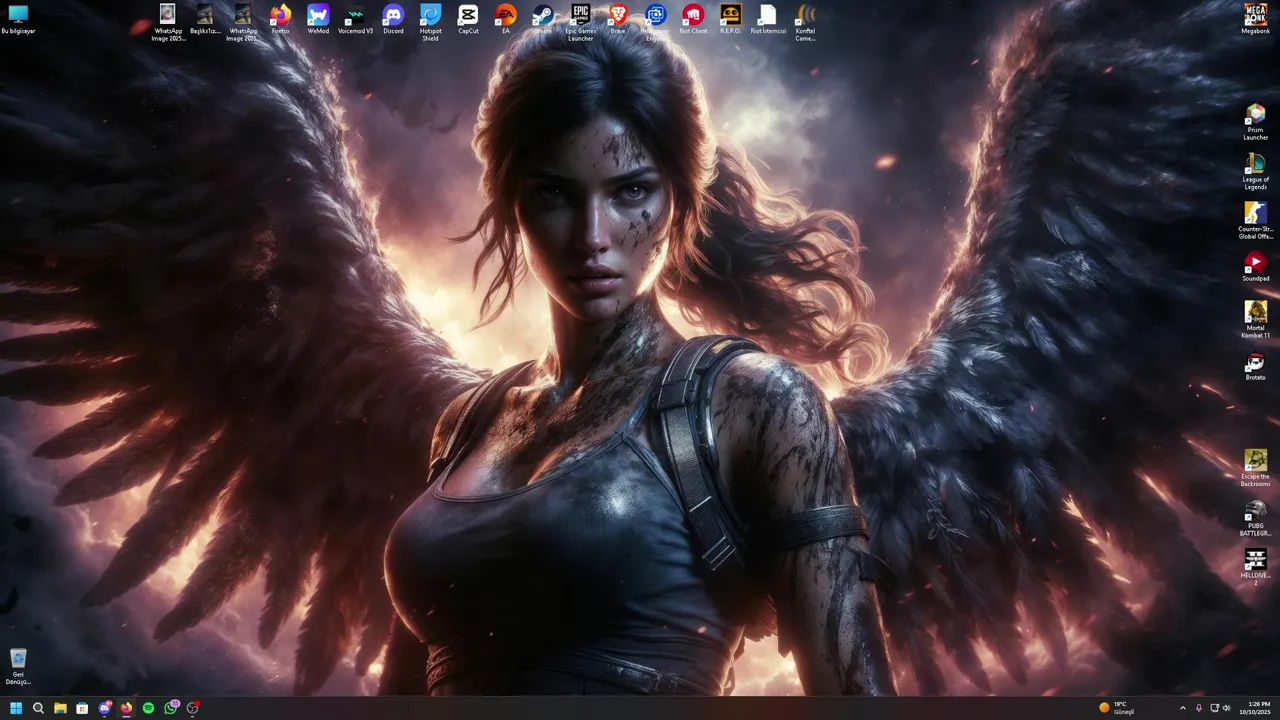Image resolution: width=1280 pixels, height=720 pixels.
Task: Click the volume speaker tray icon
Action: [1227, 708]
